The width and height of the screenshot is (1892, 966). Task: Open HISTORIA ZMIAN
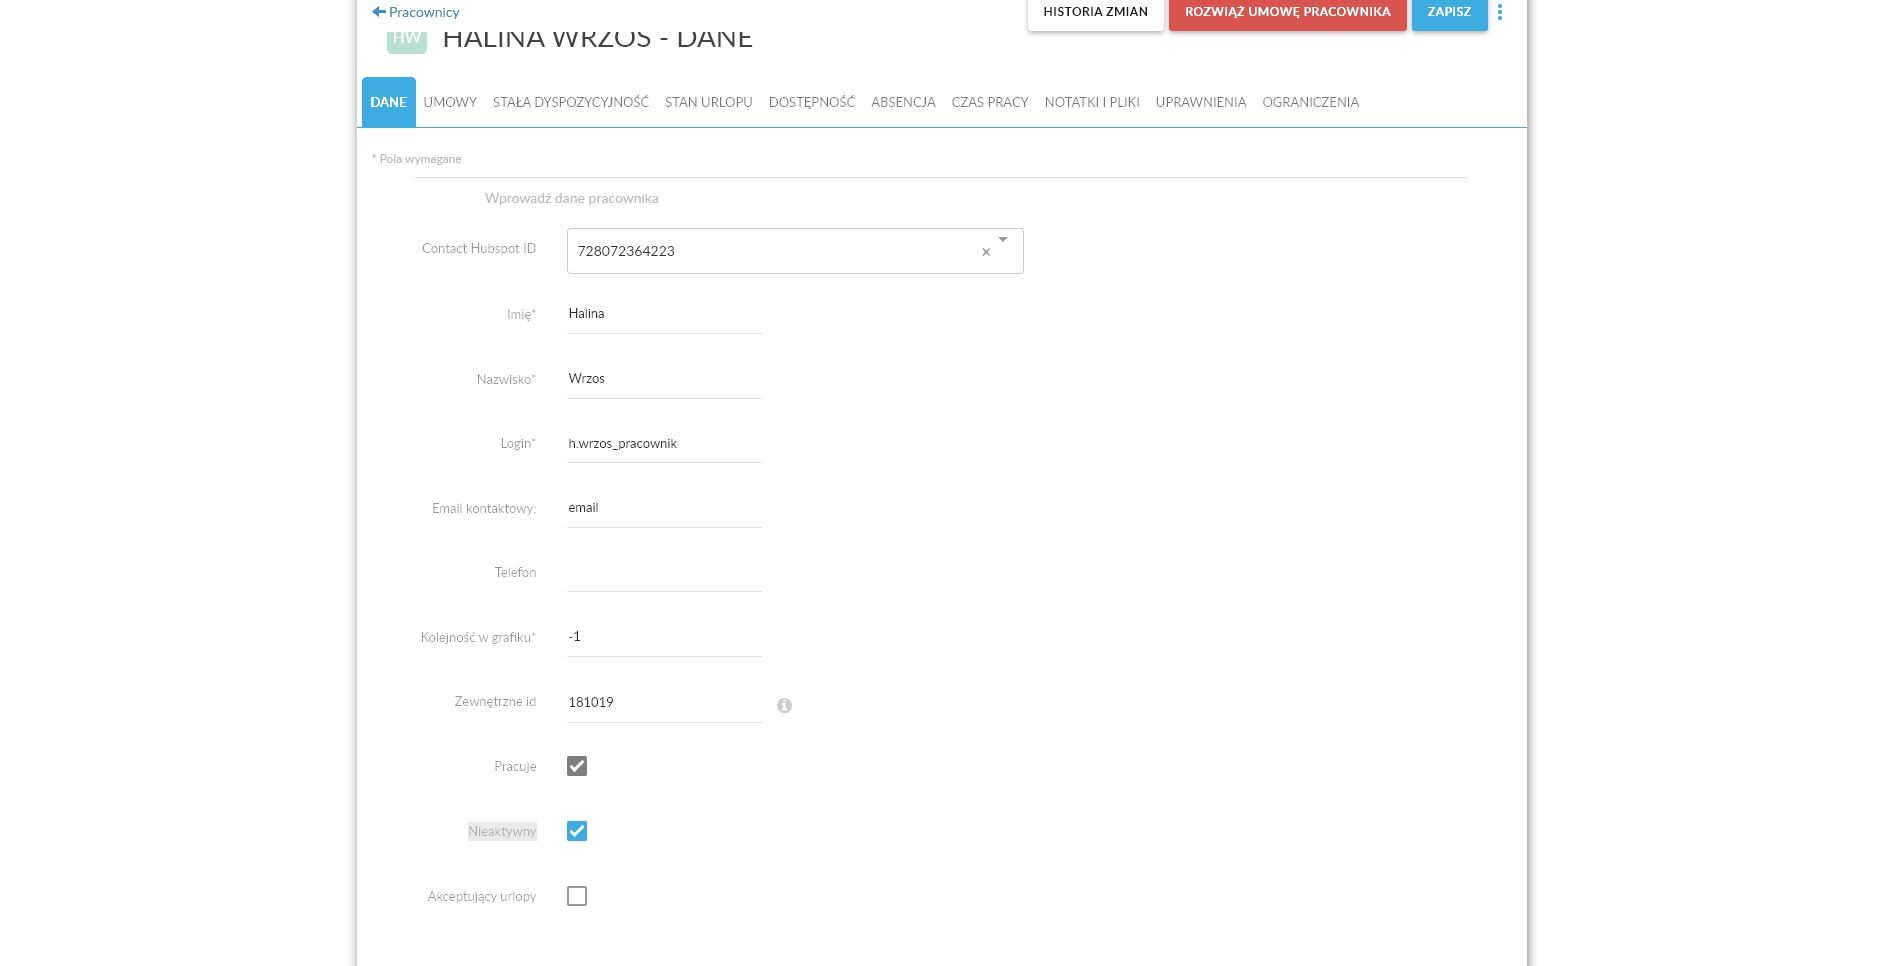[1096, 13]
